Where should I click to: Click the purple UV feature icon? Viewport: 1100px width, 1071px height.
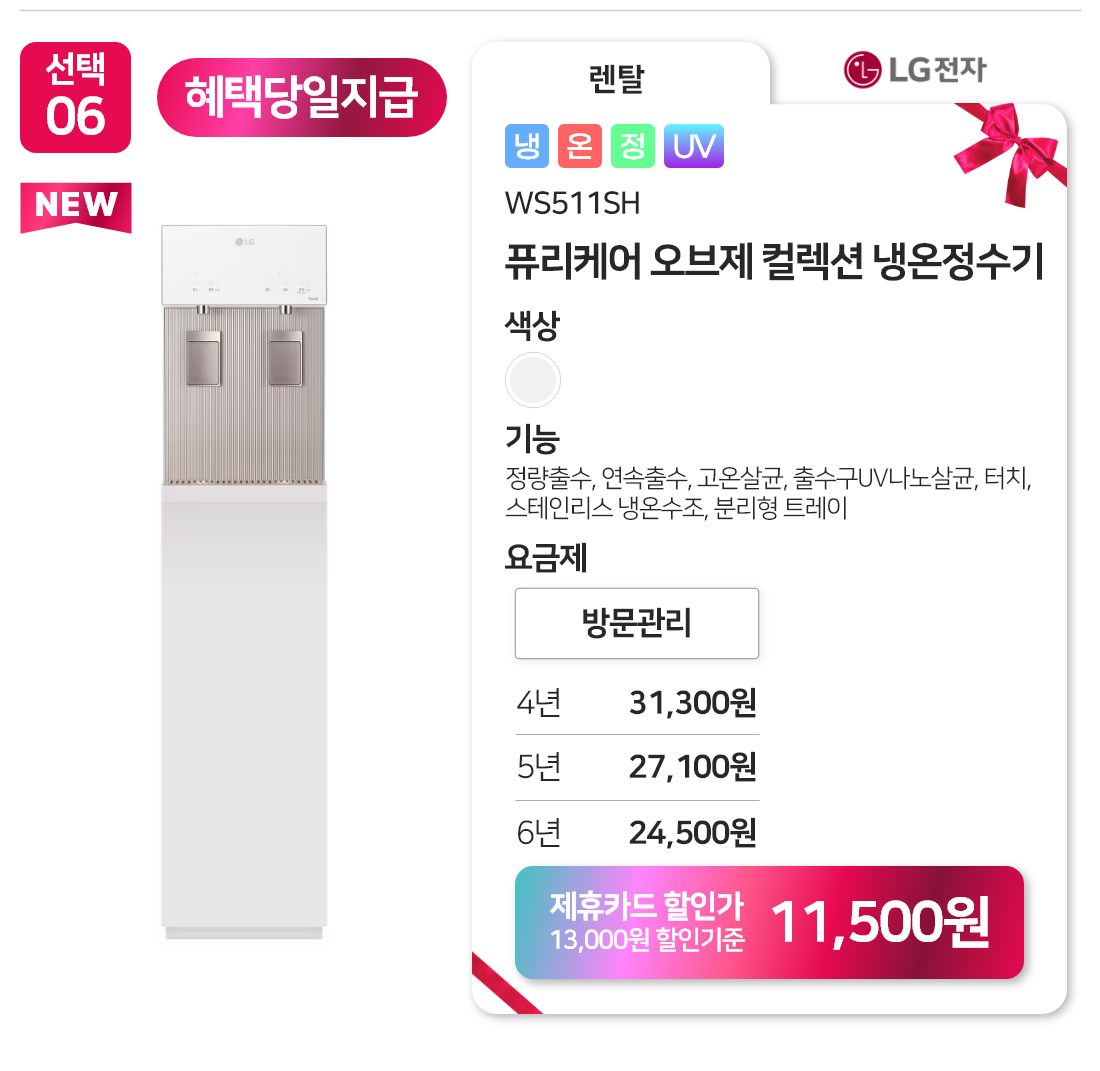(x=693, y=147)
